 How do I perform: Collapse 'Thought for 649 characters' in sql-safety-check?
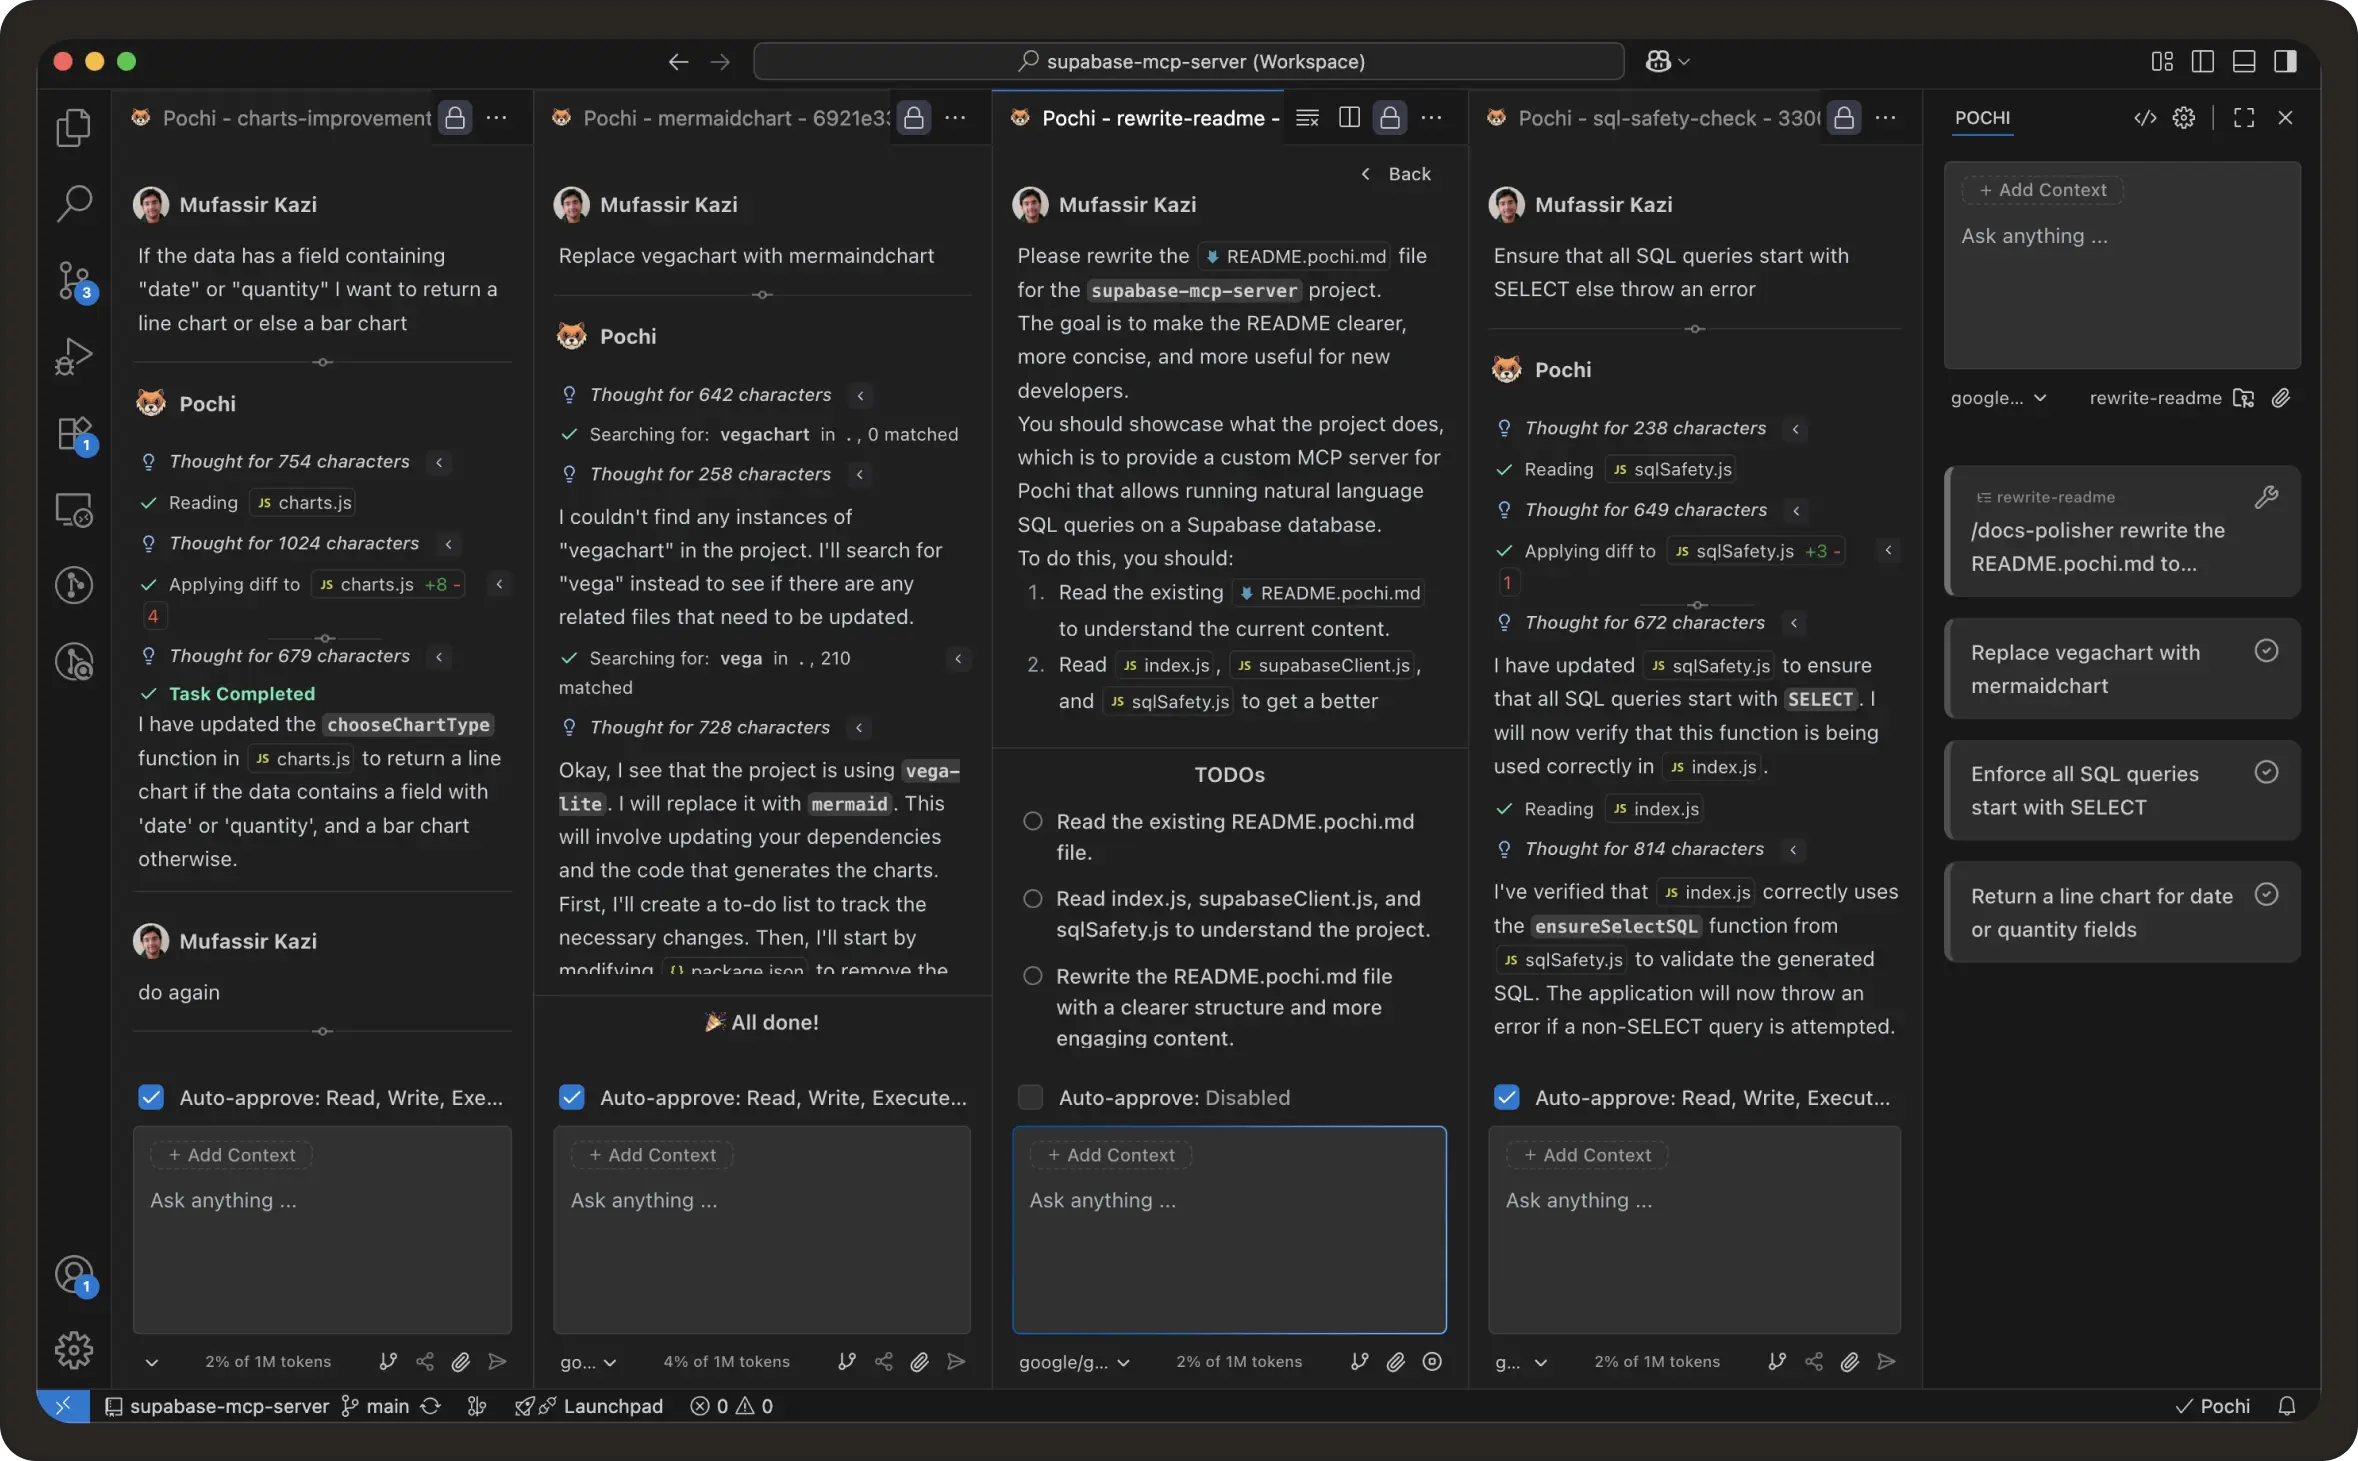1796,510
